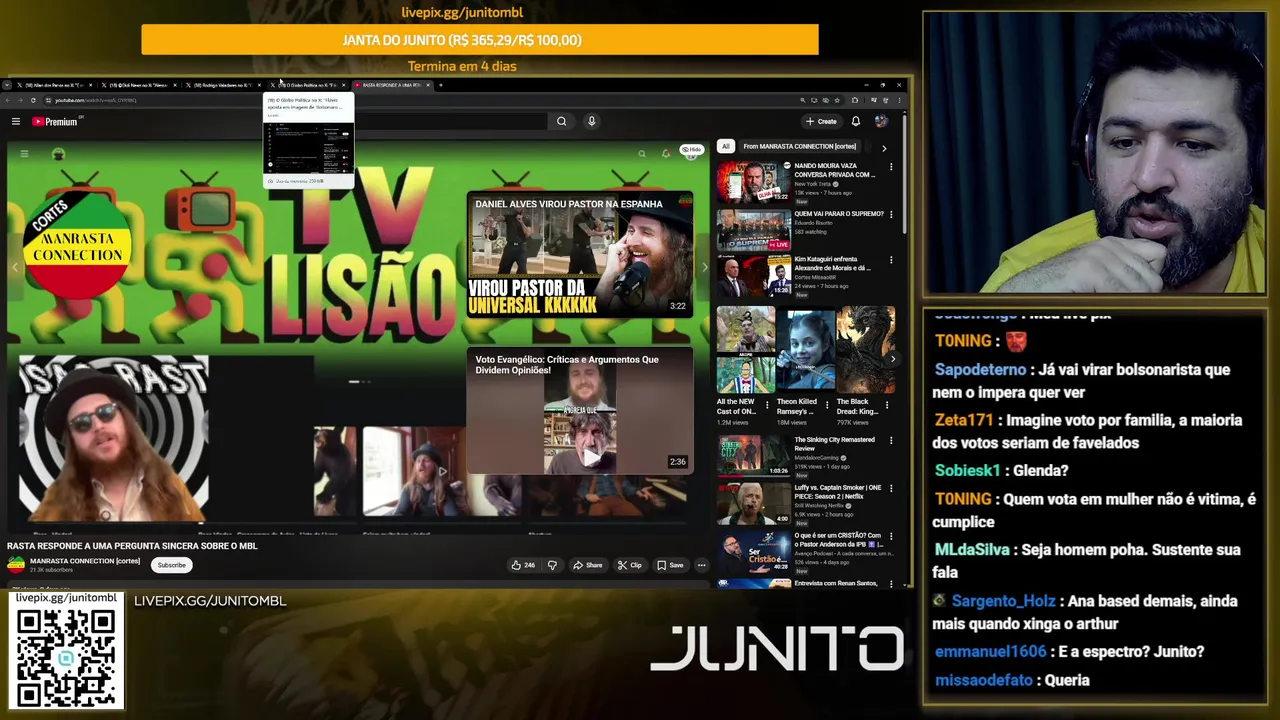
Task: Open a new browser tab
Action: (x=441, y=85)
